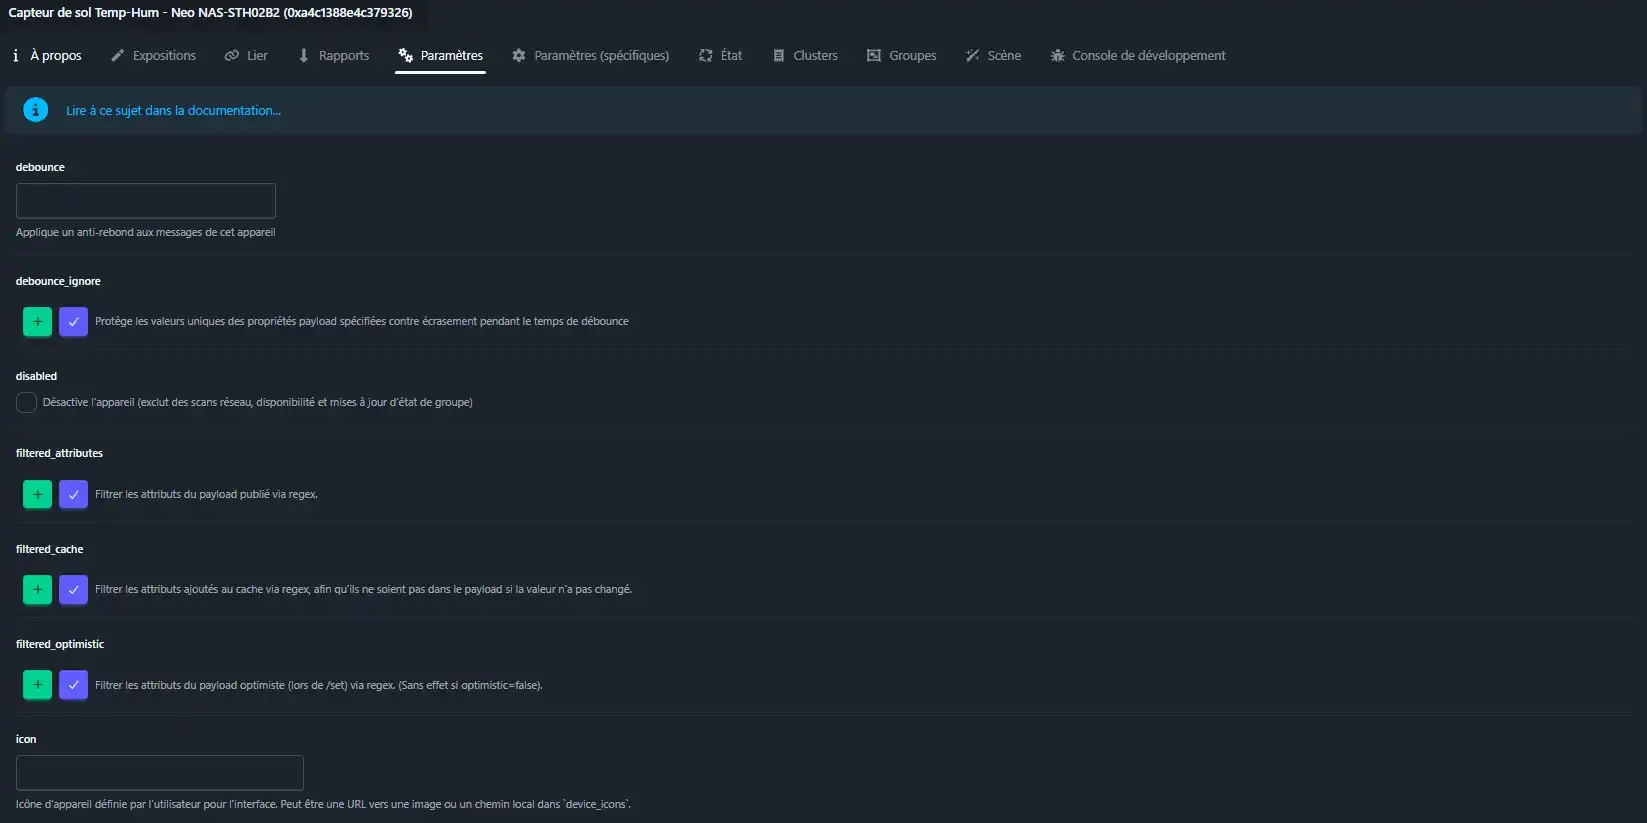Click into the icon text field
Image resolution: width=1647 pixels, height=823 pixels.
160,773
